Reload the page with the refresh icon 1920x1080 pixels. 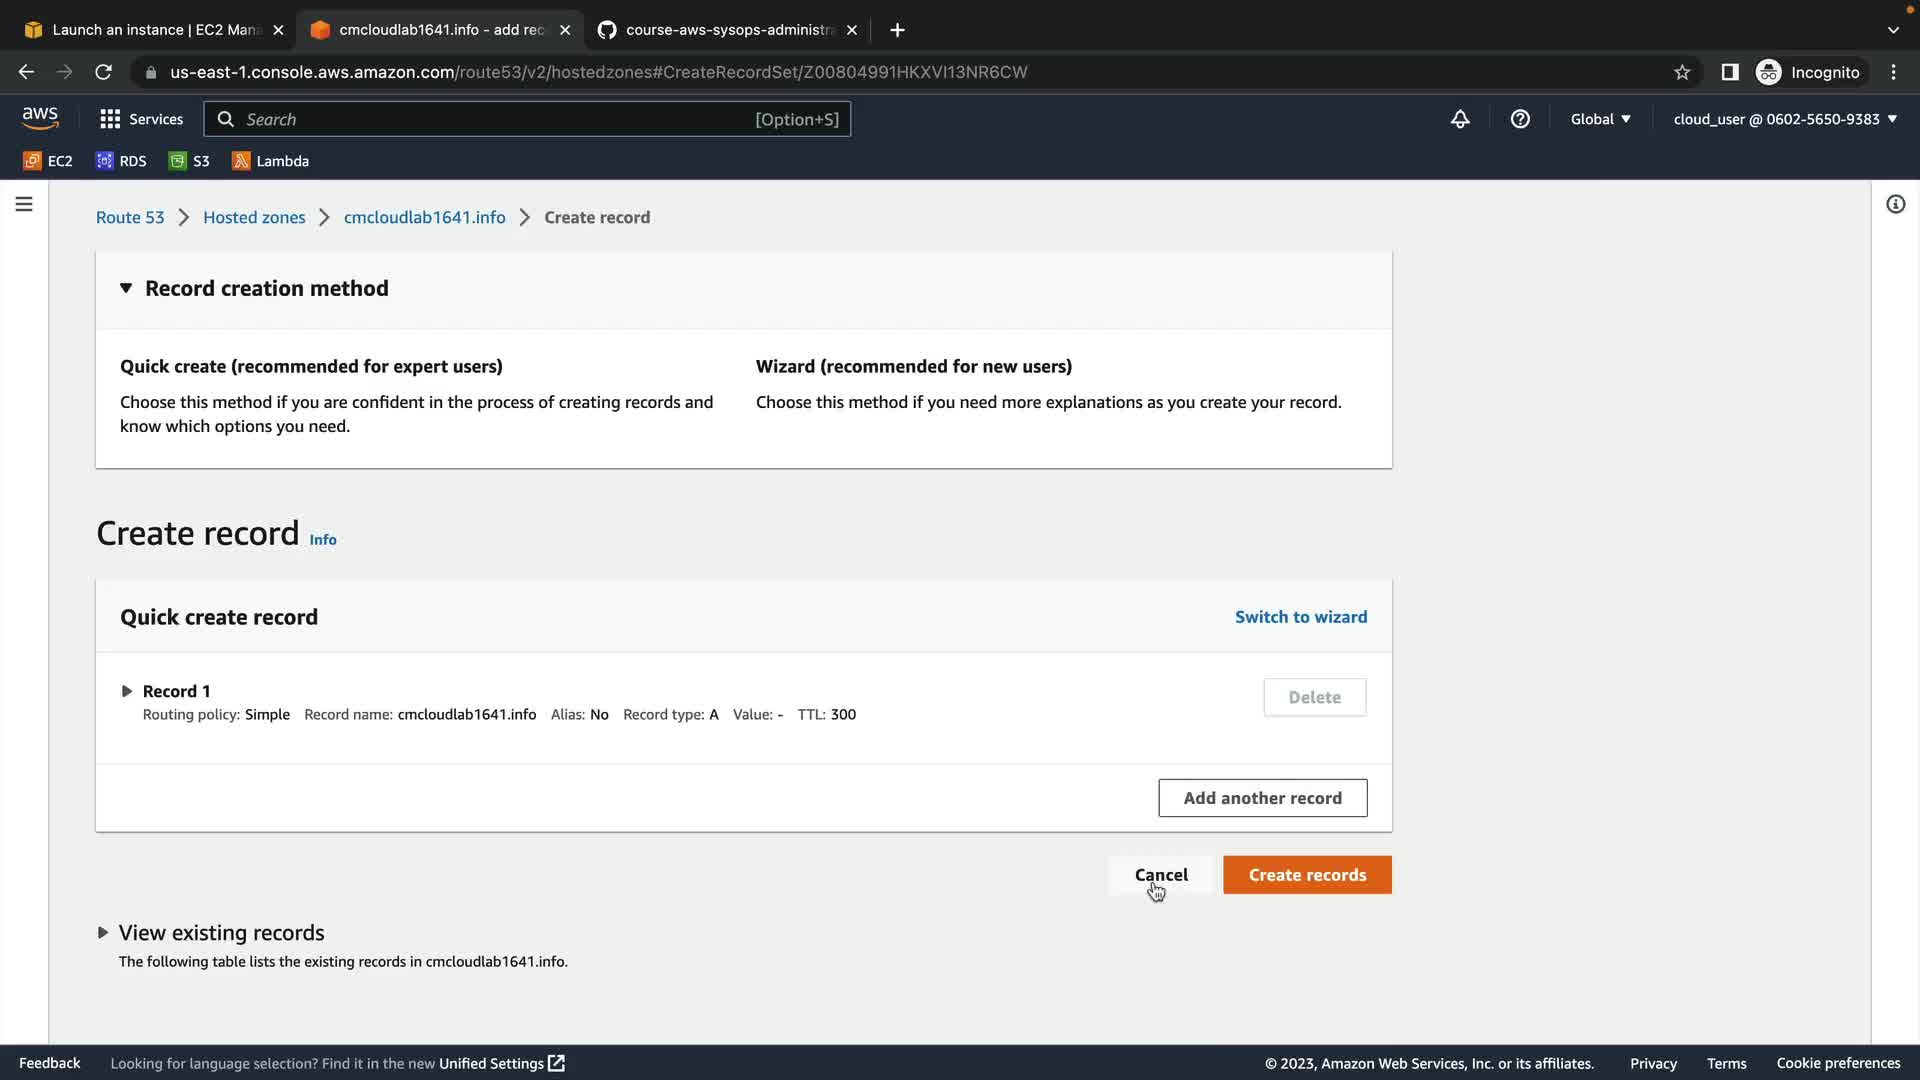pos(103,72)
